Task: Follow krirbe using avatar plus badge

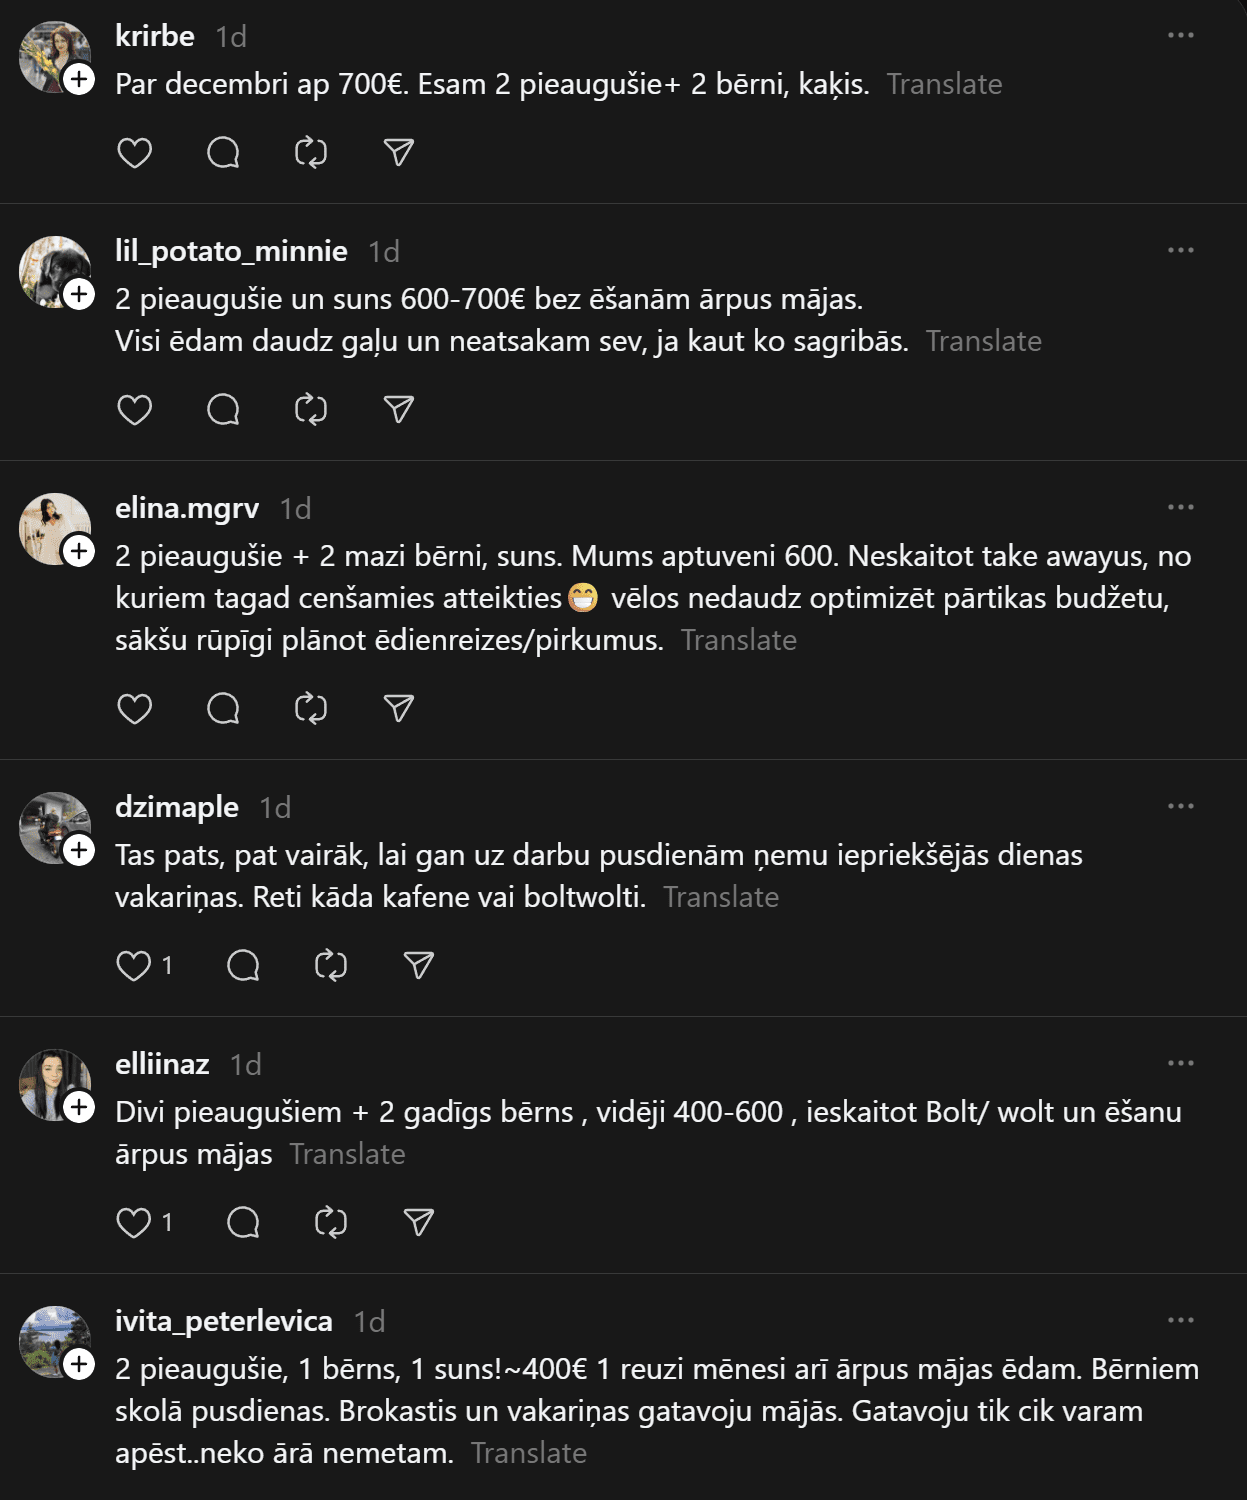Action: (79, 79)
